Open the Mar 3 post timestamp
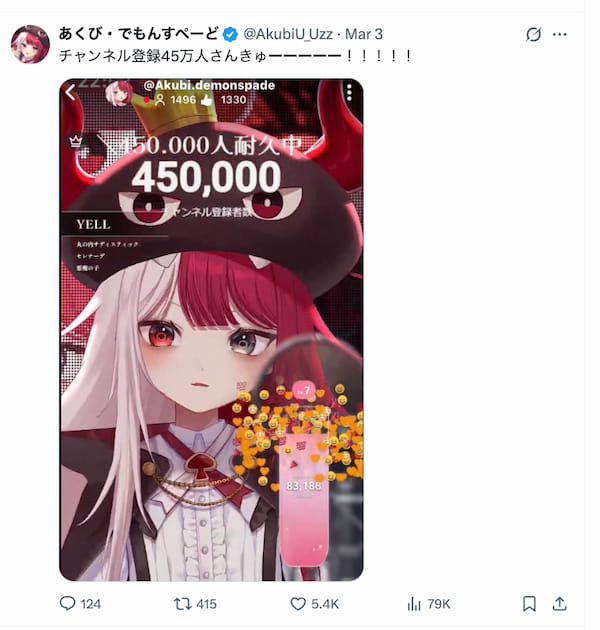Image resolution: width=600 pixels, height=630 pixels. pos(364,34)
